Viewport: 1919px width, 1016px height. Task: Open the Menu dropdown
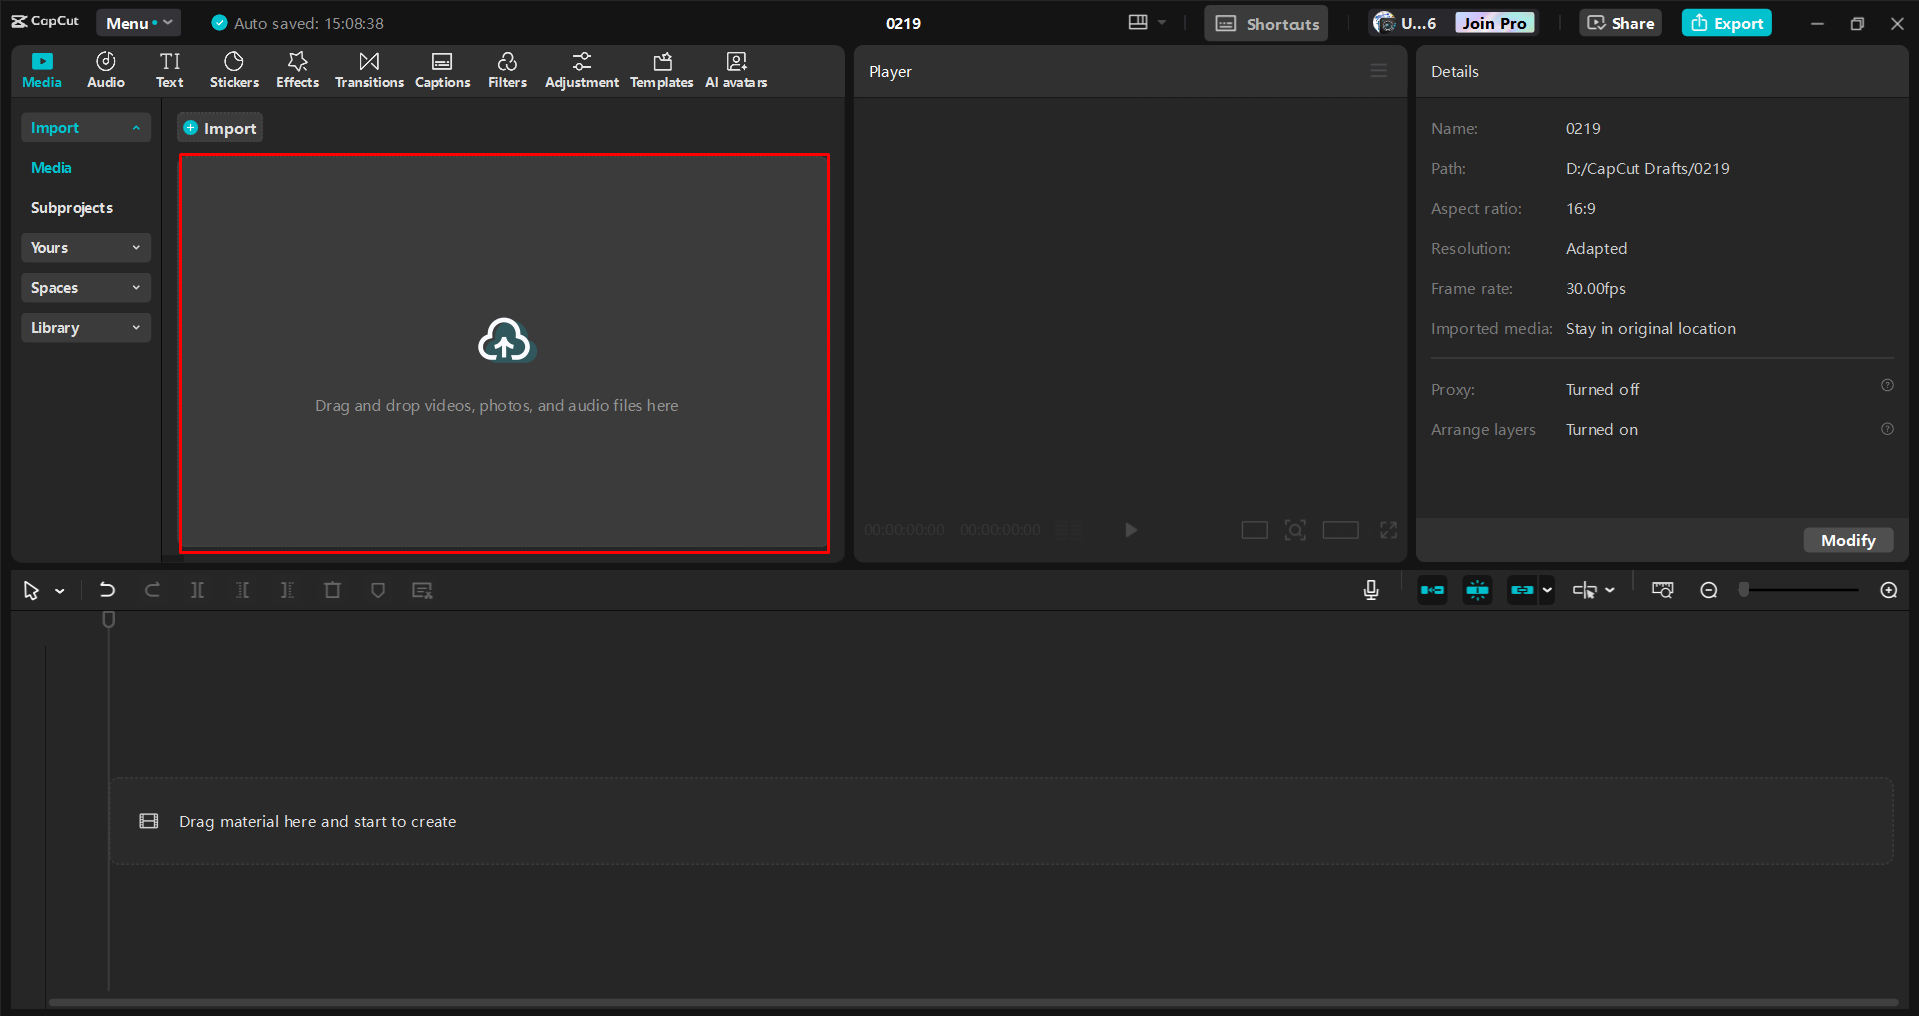pos(139,23)
